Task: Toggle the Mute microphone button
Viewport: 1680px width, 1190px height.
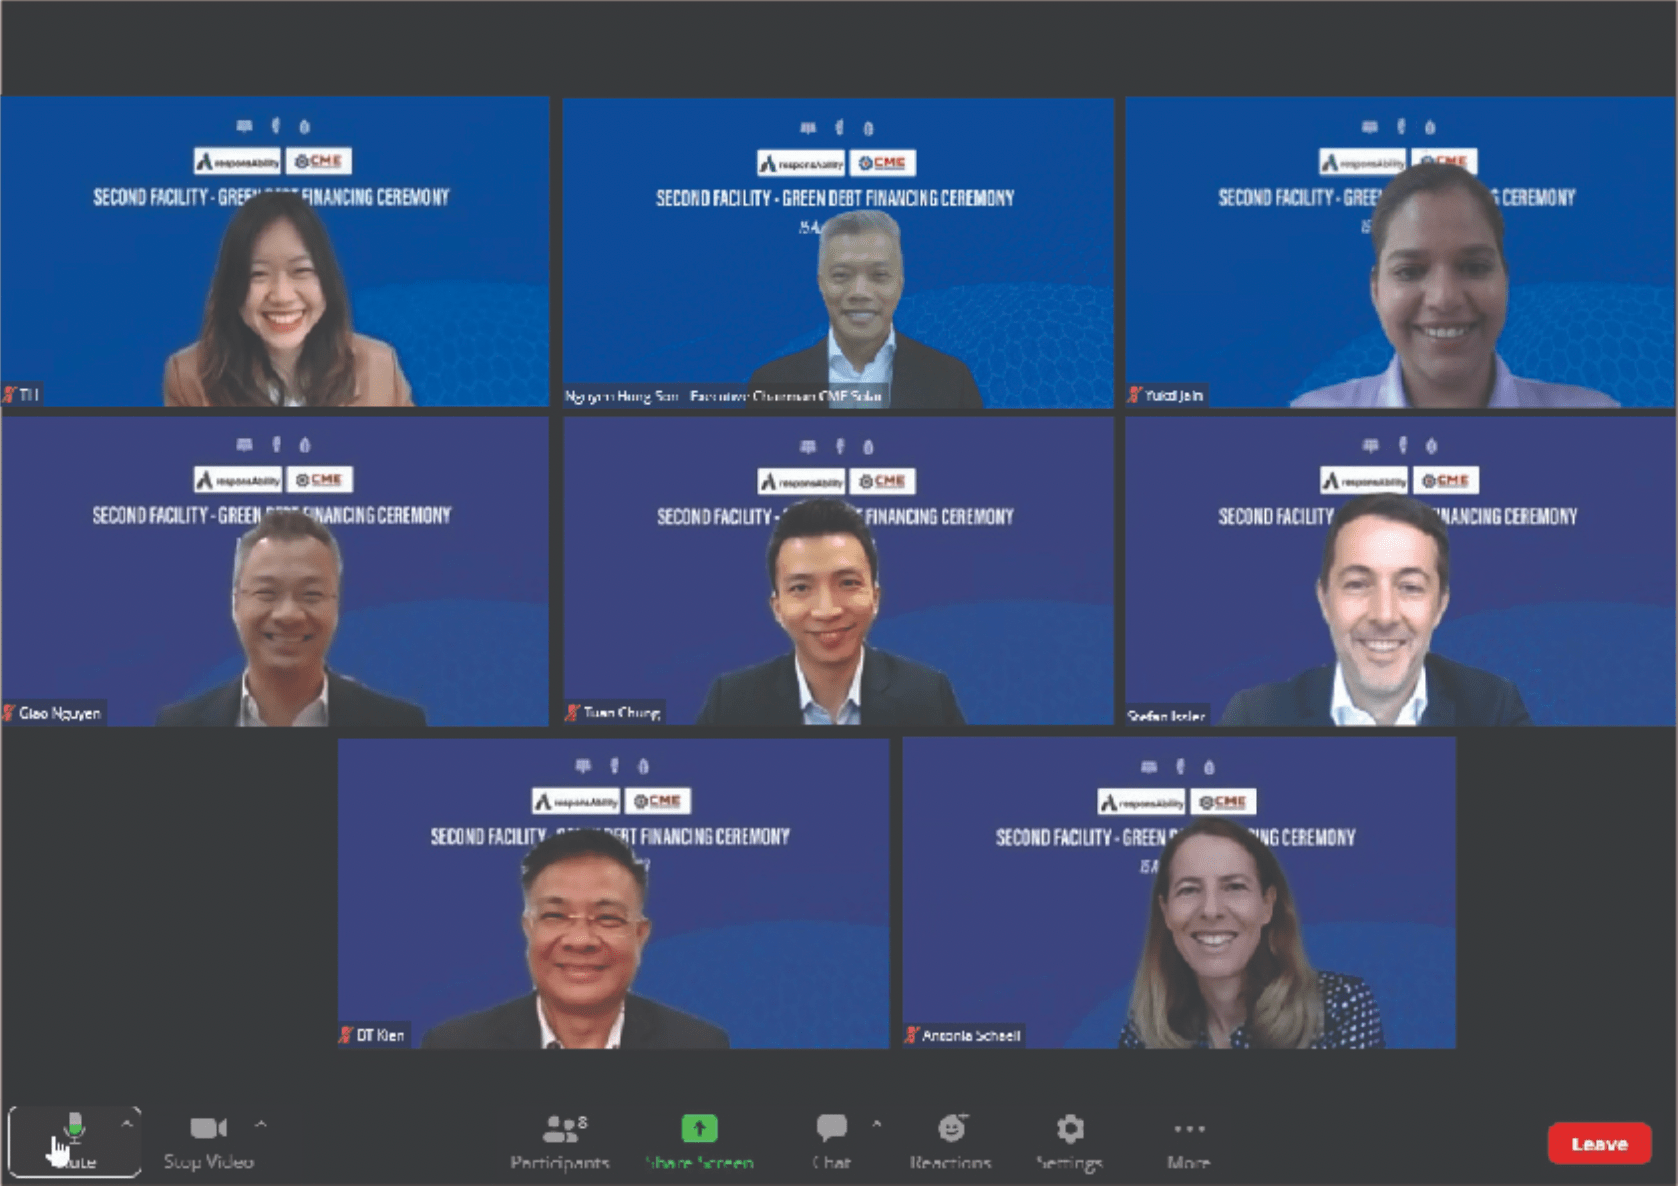Action: (x=73, y=1140)
